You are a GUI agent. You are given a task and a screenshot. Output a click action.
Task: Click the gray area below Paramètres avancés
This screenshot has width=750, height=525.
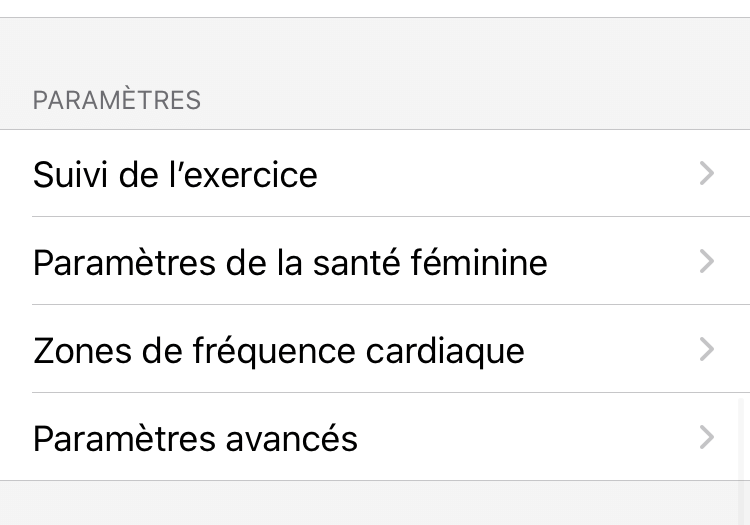pyautogui.click(x=375, y=505)
